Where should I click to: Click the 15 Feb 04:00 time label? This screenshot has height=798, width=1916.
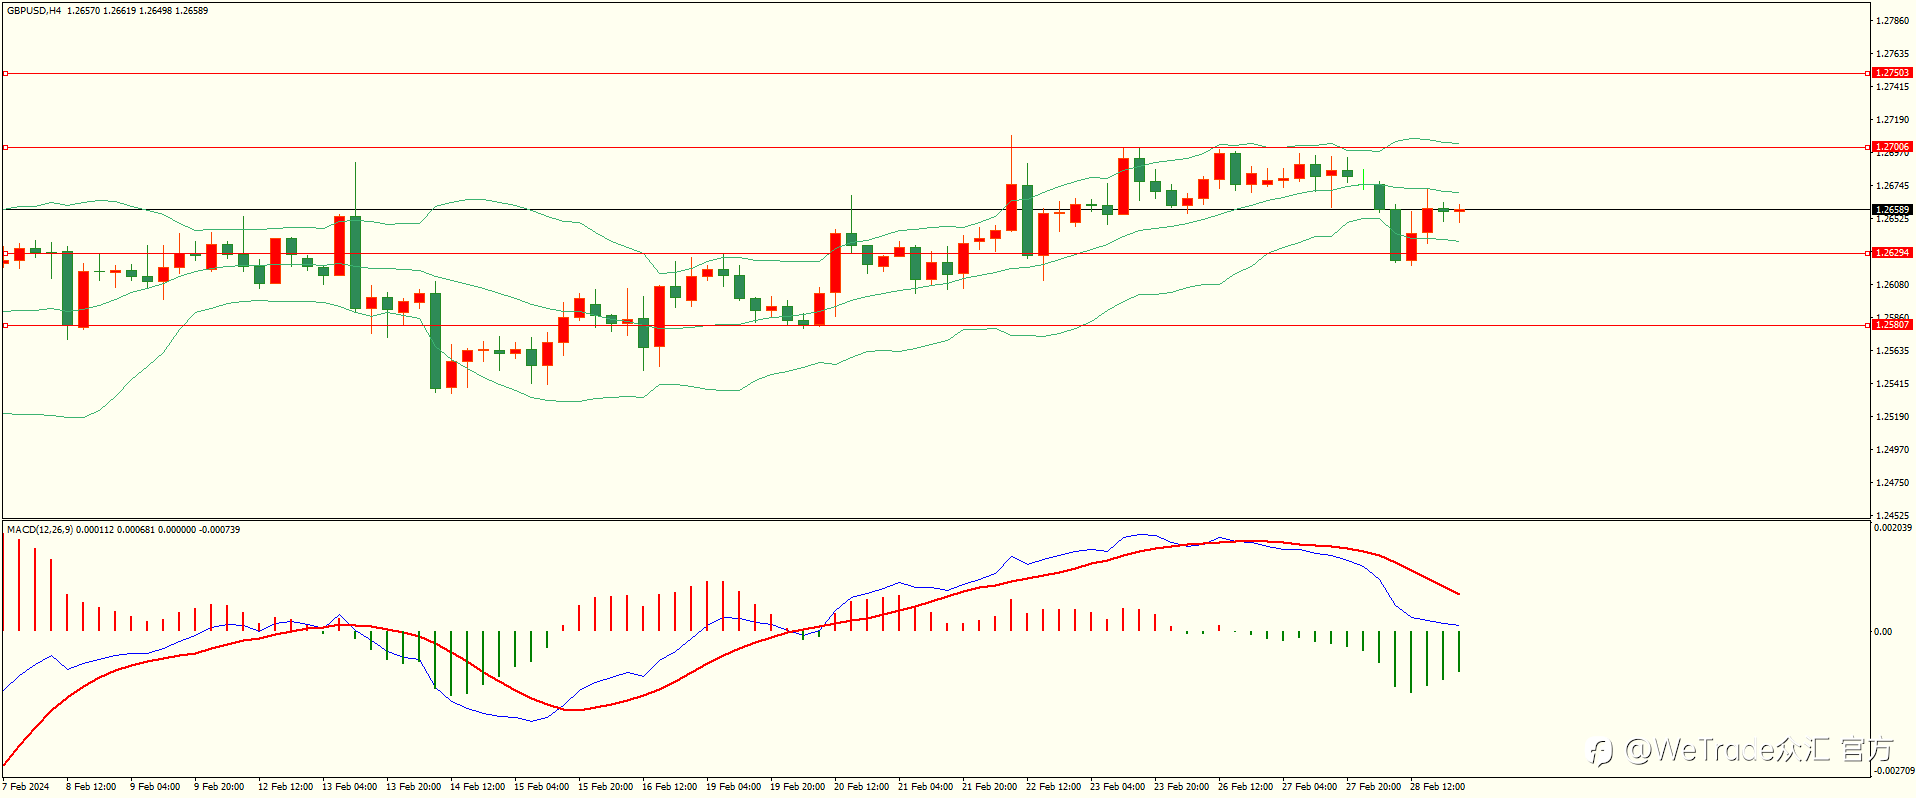point(541,787)
